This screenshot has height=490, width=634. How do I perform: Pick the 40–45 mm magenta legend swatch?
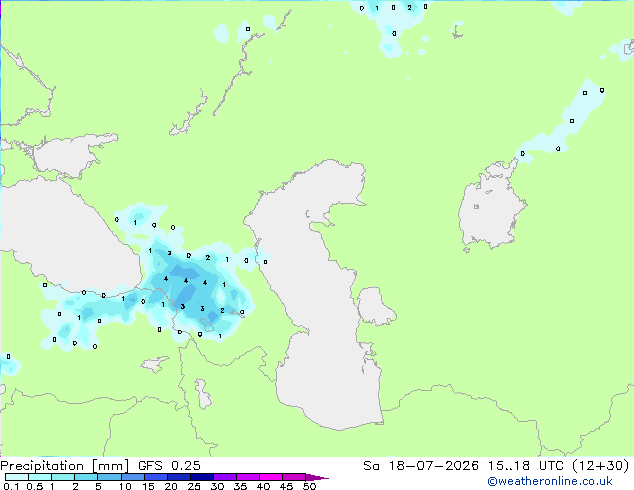point(271,477)
